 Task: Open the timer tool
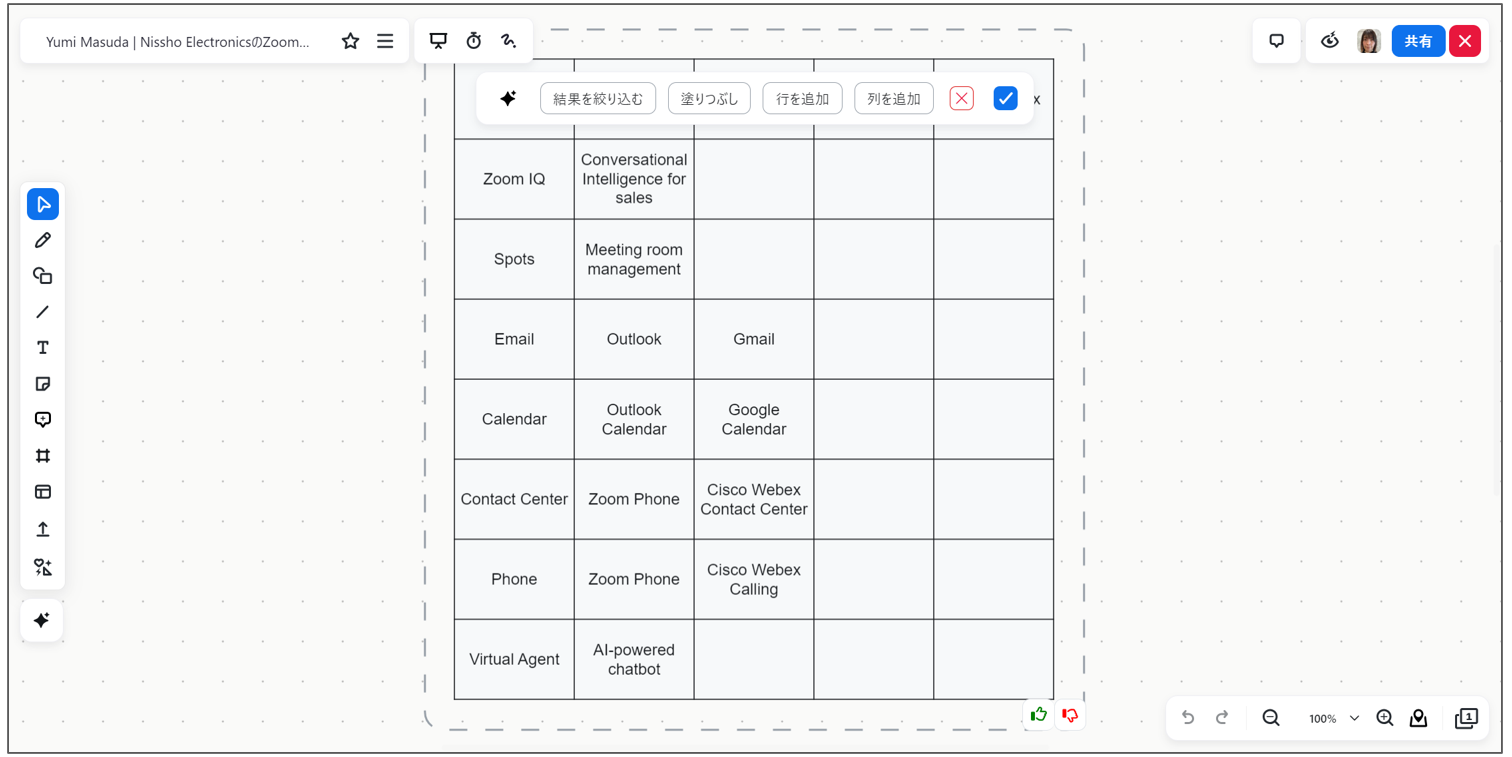click(474, 41)
